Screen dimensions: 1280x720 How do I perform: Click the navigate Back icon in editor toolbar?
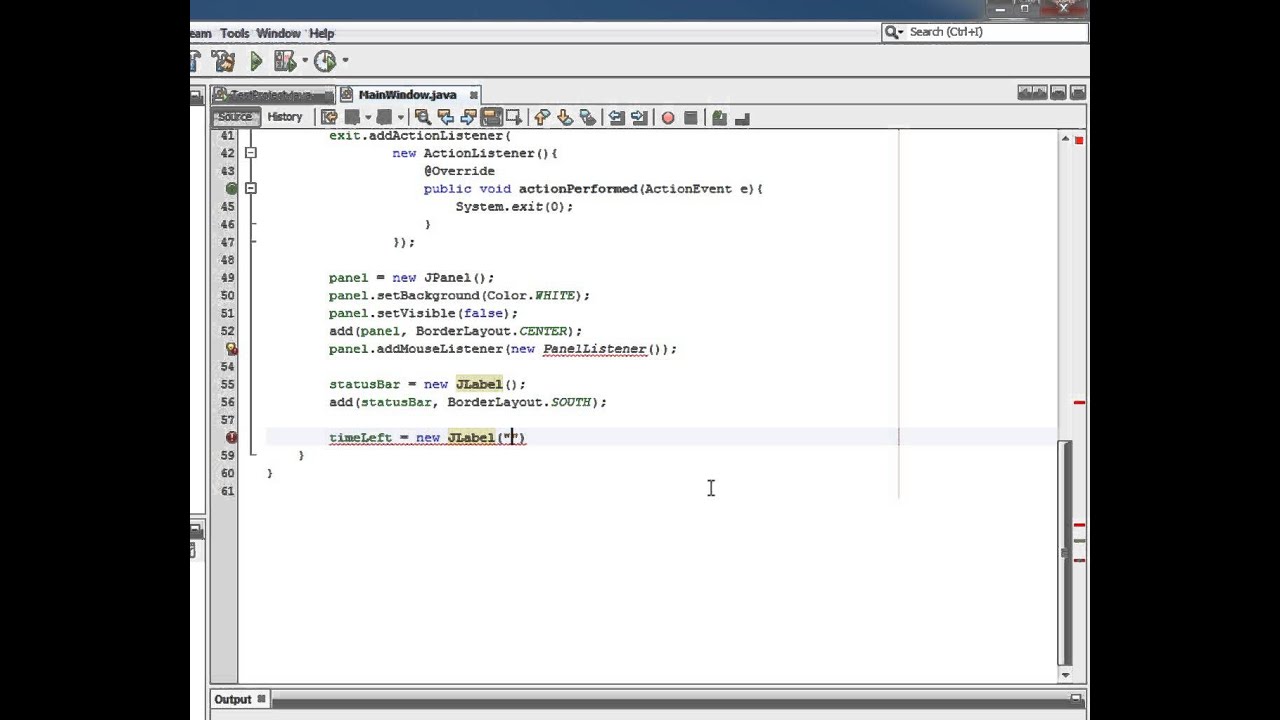(x=352, y=118)
